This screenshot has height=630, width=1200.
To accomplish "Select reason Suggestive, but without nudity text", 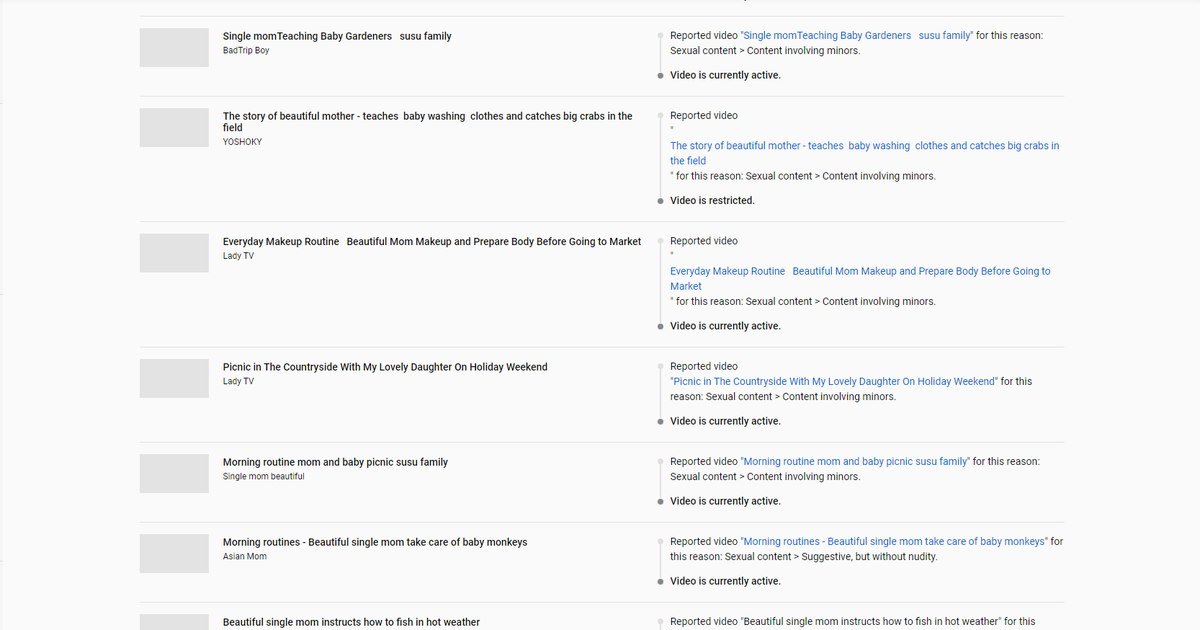I will (x=869, y=556).
